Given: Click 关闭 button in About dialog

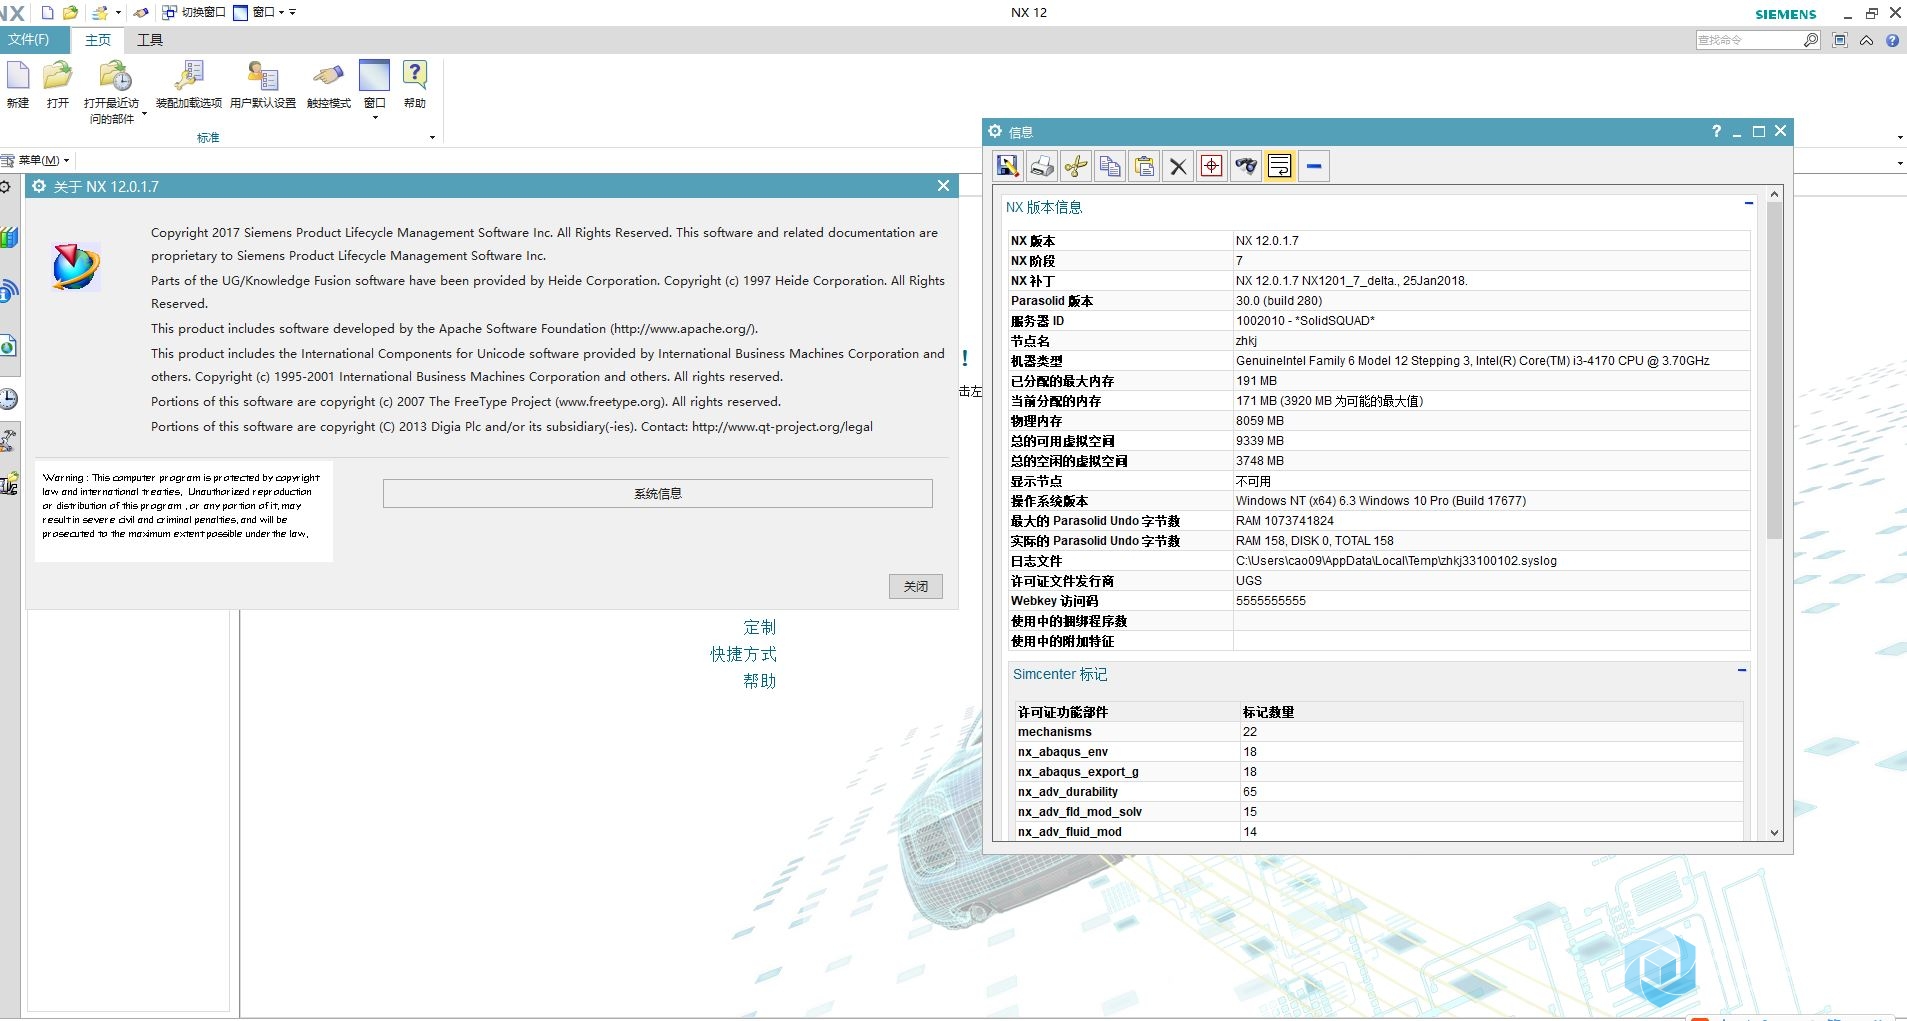Looking at the screenshot, I should pos(916,586).
